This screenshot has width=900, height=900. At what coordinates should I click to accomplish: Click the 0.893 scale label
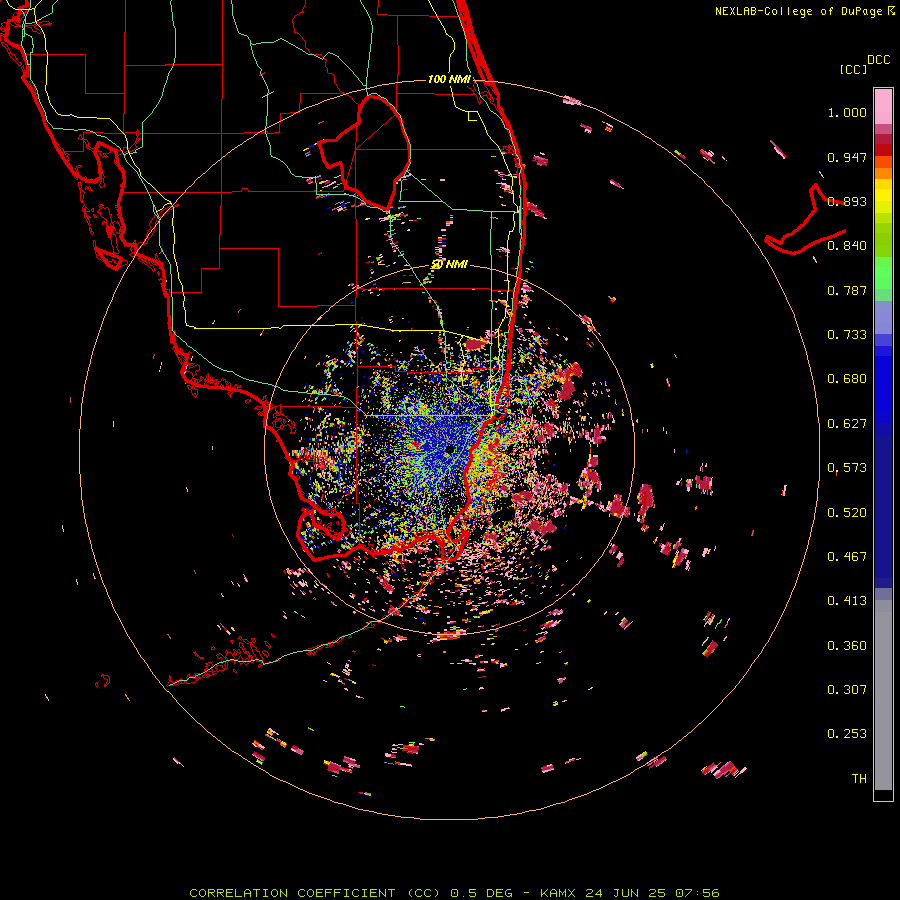point(847,201)
